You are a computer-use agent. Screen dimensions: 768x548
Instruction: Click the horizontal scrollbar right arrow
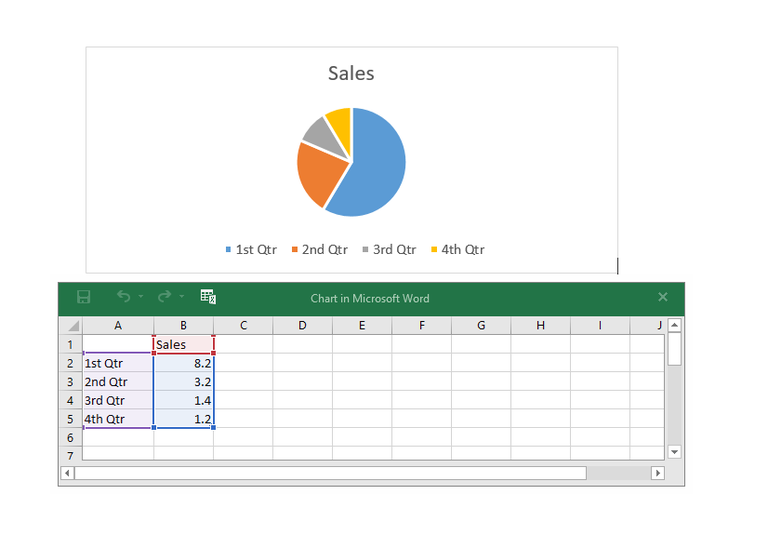[657, 473]
